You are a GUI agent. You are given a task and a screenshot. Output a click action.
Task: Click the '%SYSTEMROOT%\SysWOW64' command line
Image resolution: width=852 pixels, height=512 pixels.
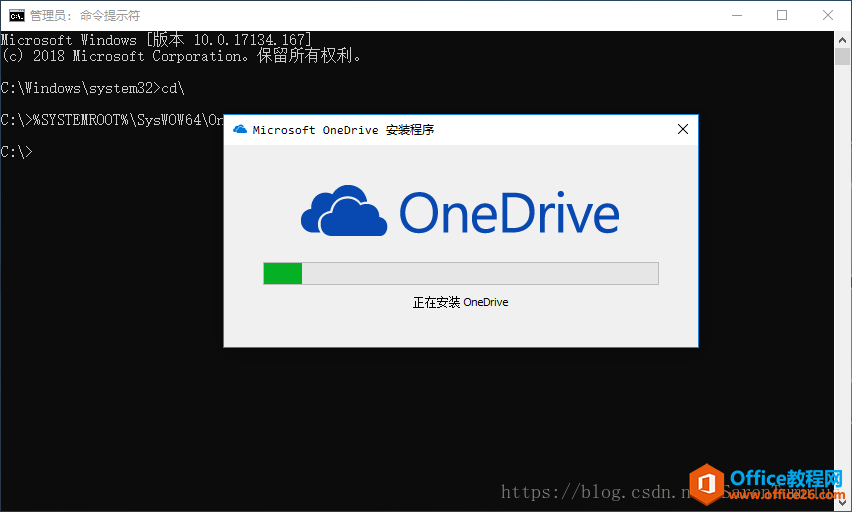point(112,120)
